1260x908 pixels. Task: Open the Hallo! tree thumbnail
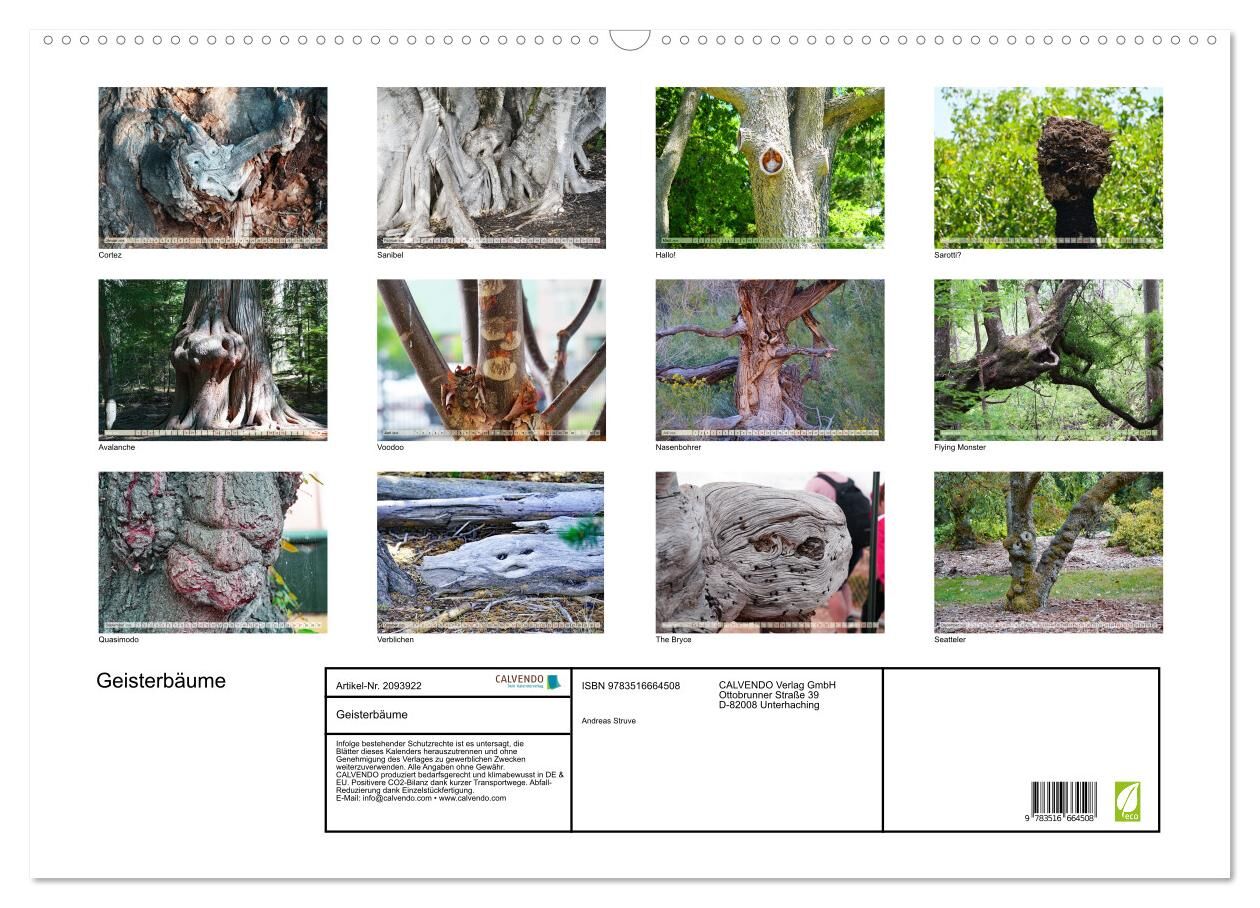[x=769, y=167]
